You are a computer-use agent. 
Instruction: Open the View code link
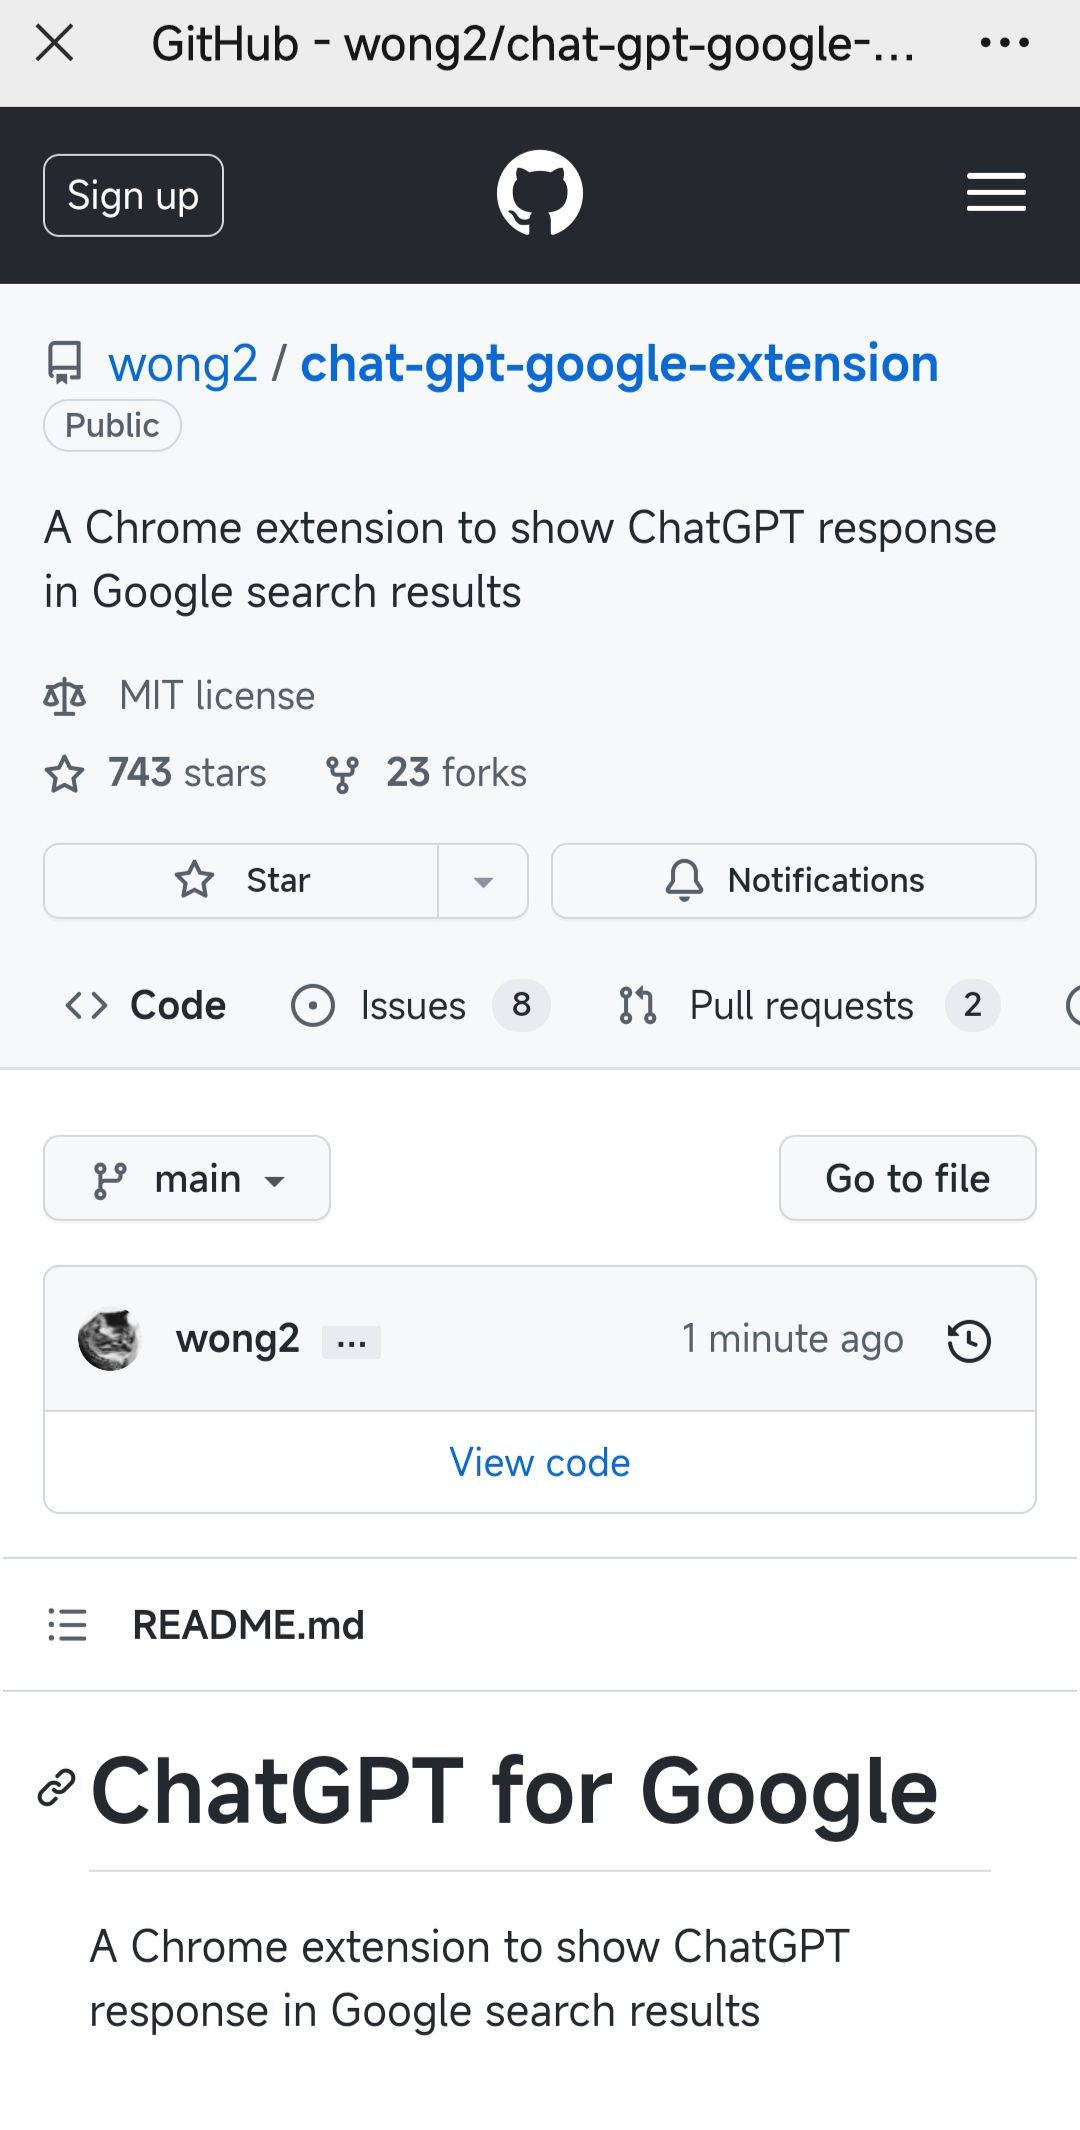coord(540,1462)
